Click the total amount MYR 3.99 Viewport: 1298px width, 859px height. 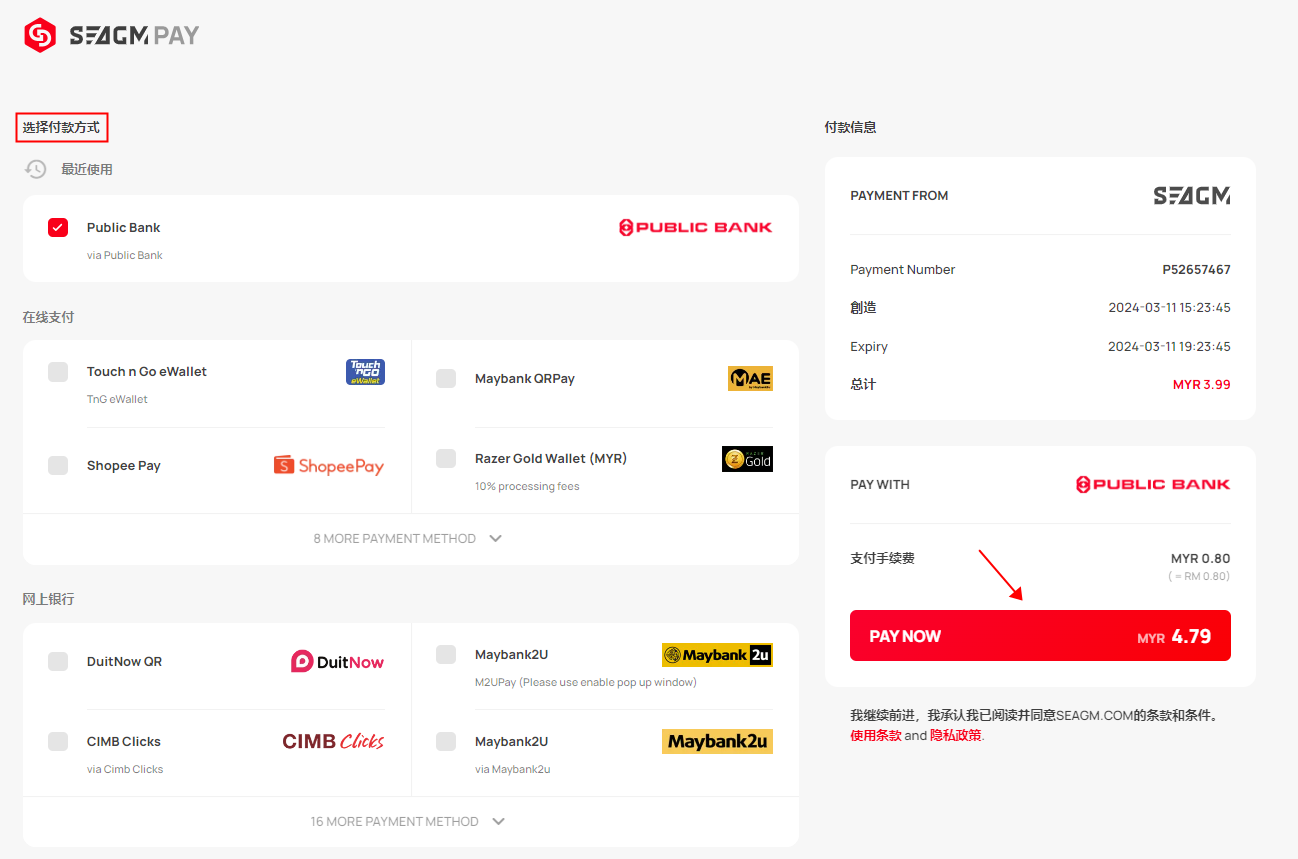(x=1202, y=384)
